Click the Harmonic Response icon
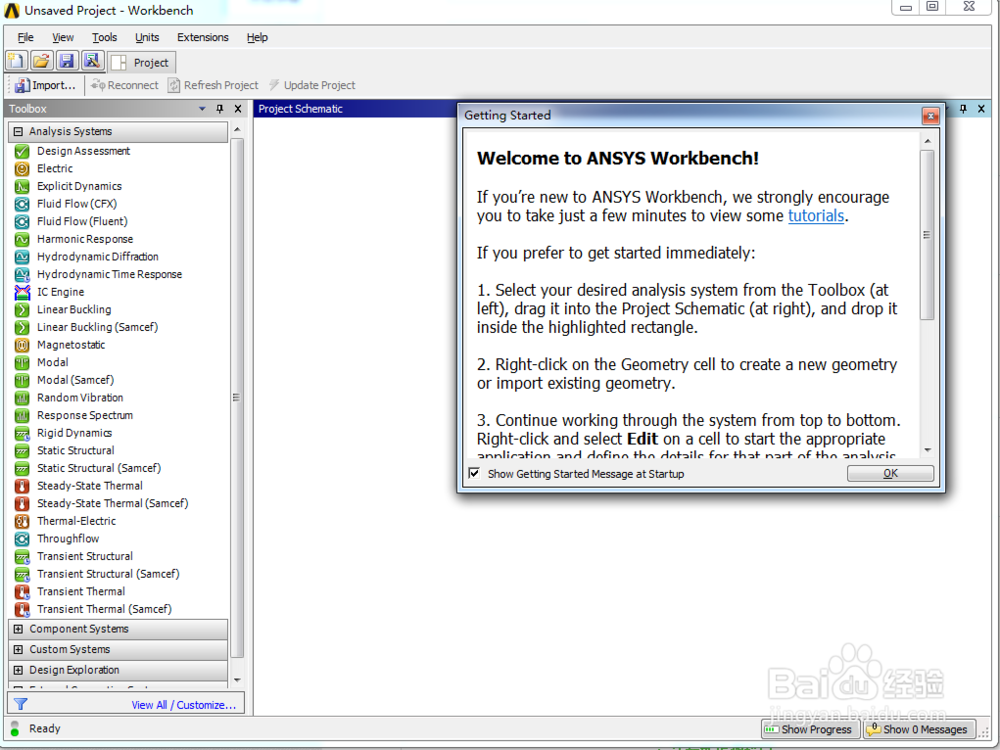Viewport: 1000px width, 750px height. pos(22,239)
